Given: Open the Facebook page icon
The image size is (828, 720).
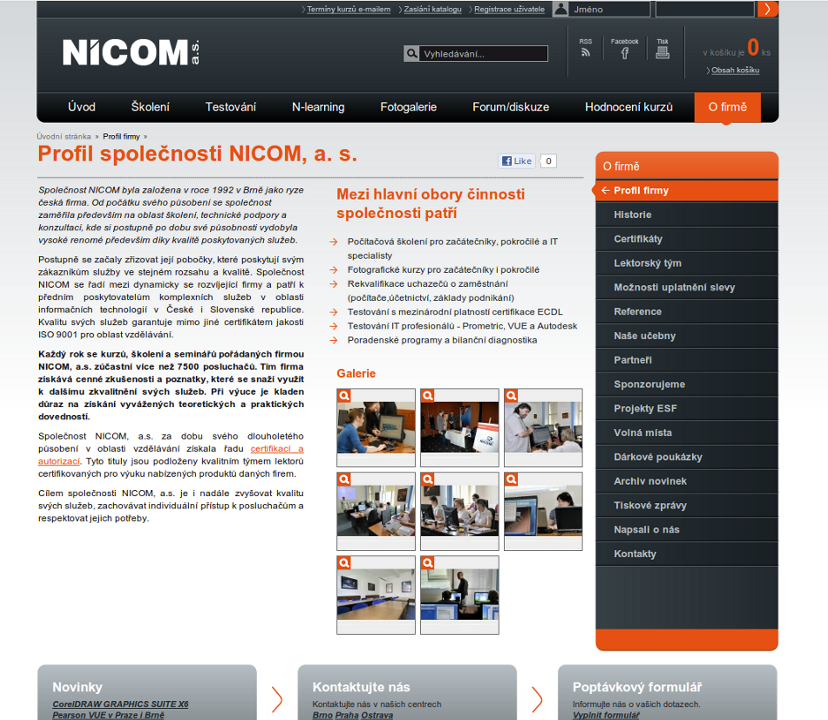Looking at the screenshot, I should point(625,53).
